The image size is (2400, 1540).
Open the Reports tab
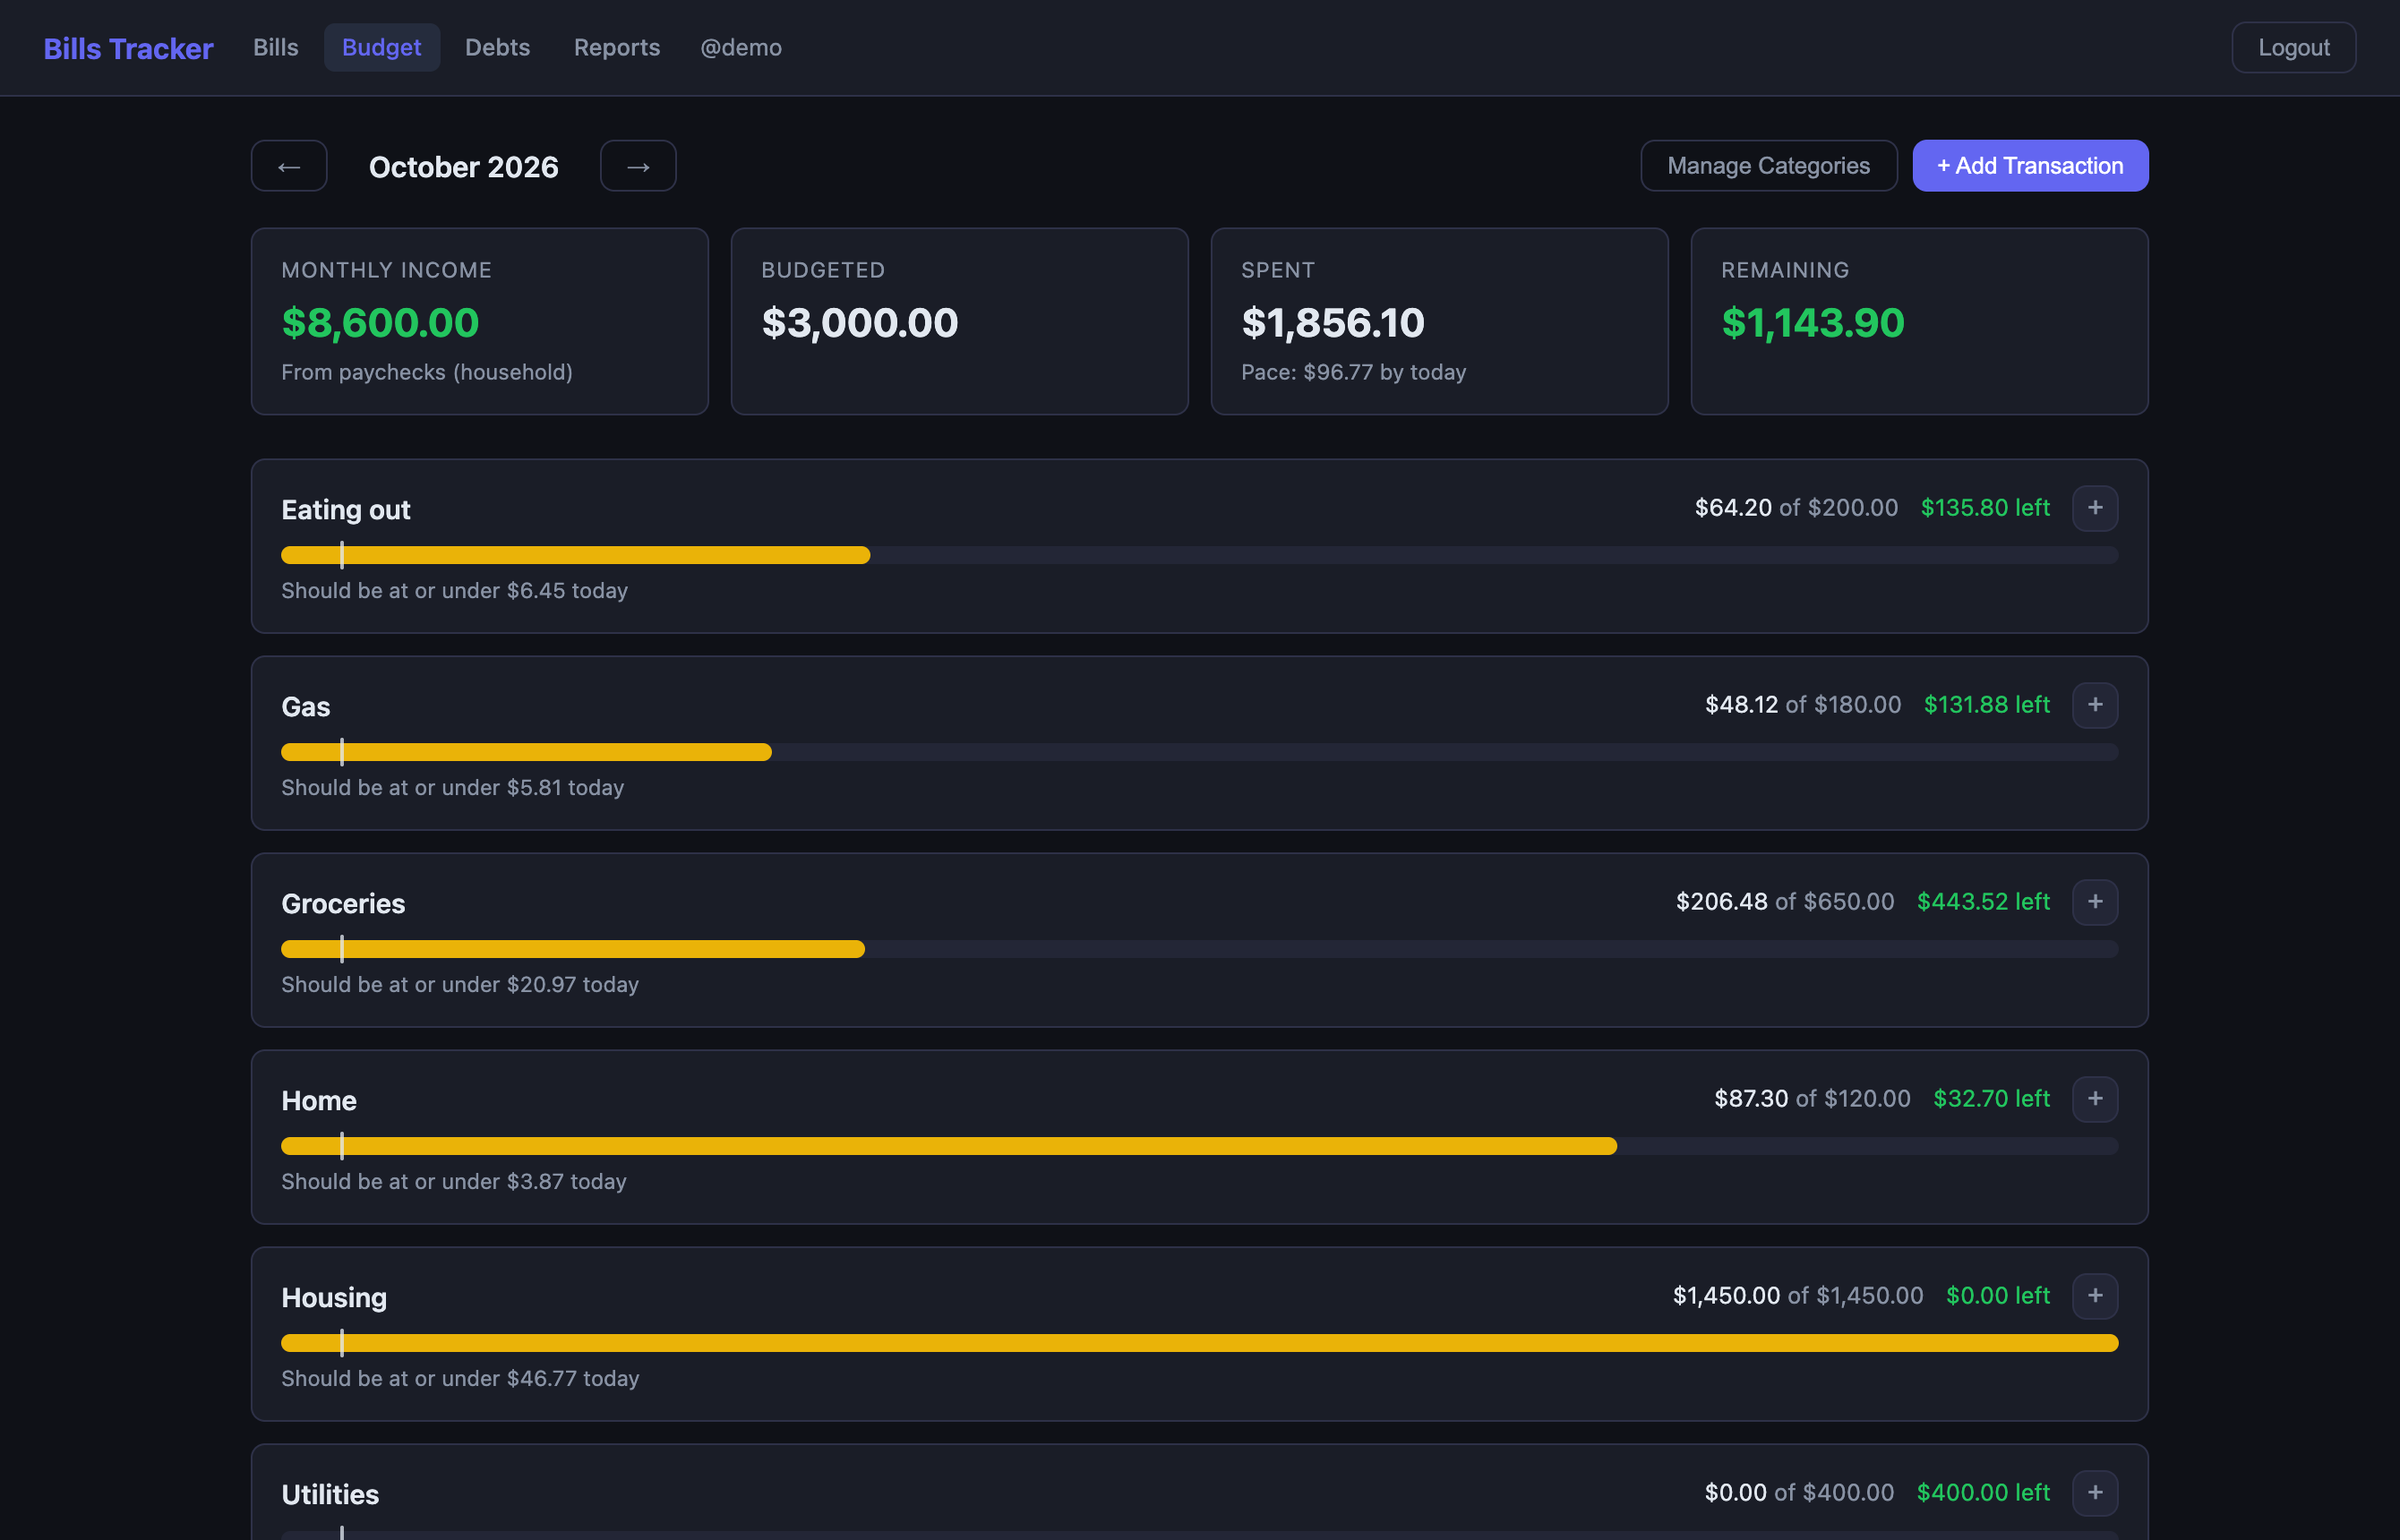(617, 47)
